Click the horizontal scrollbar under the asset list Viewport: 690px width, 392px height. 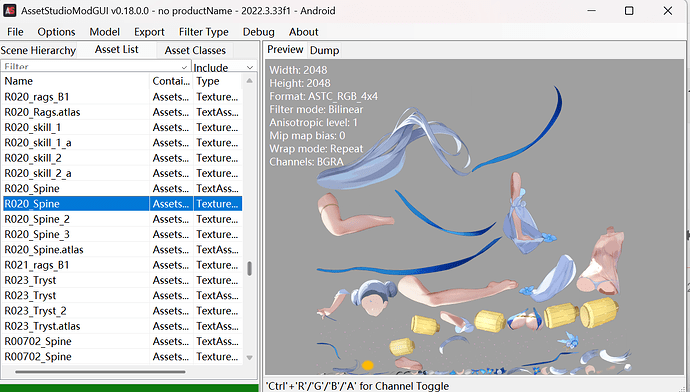click(100, 372)
